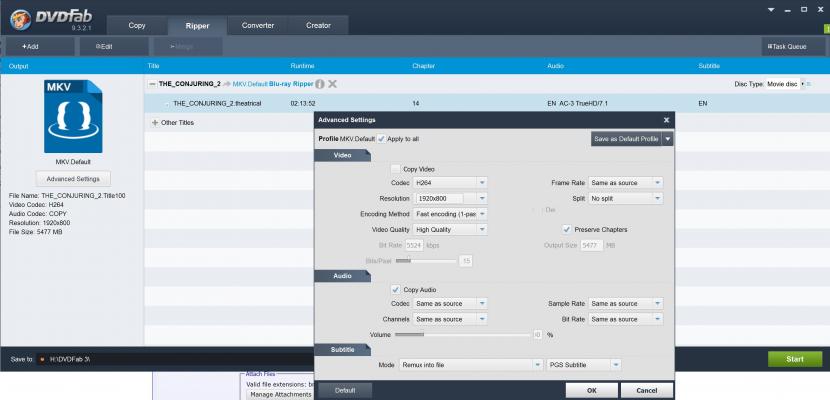Adjust the audio Volume slider
Screen dimensions: 830x400
point(424,334)
